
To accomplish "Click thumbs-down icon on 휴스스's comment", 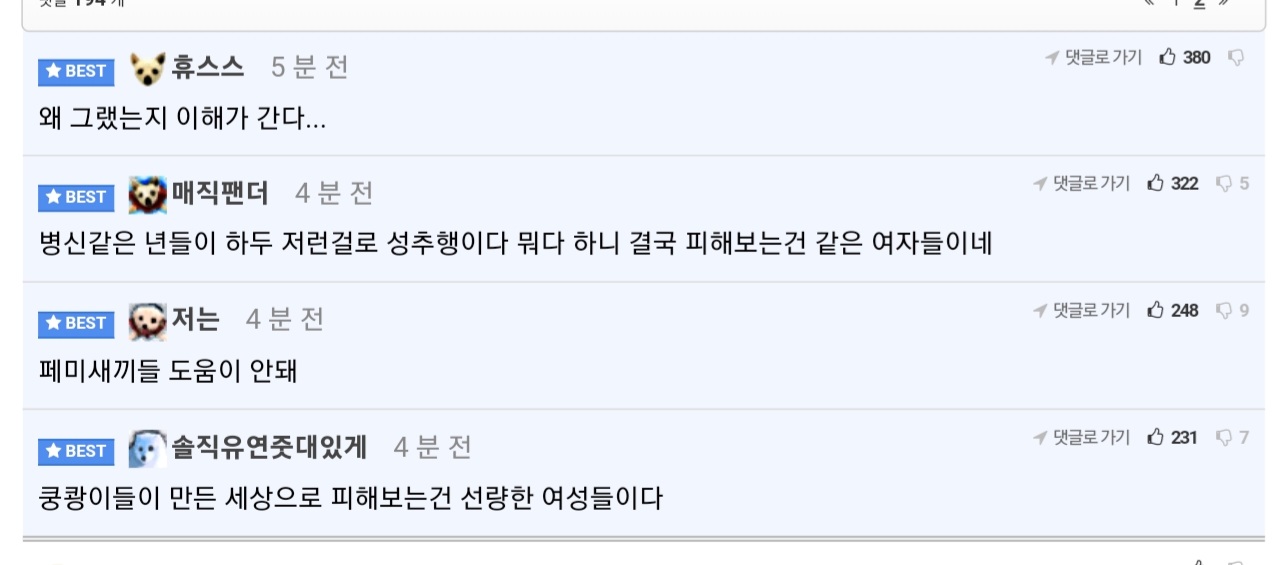I will [x=1236, y=57].
